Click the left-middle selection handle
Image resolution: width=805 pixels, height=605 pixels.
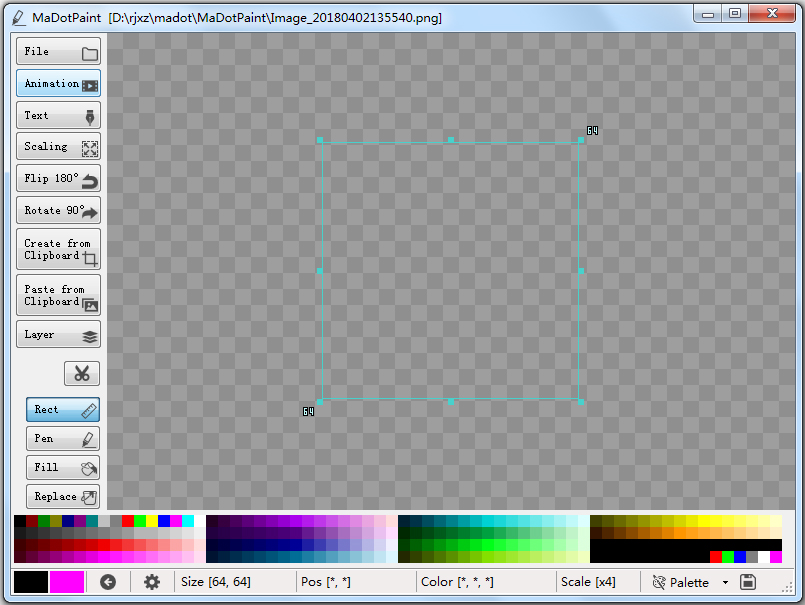pyautogui.click(x=320, y=271)
